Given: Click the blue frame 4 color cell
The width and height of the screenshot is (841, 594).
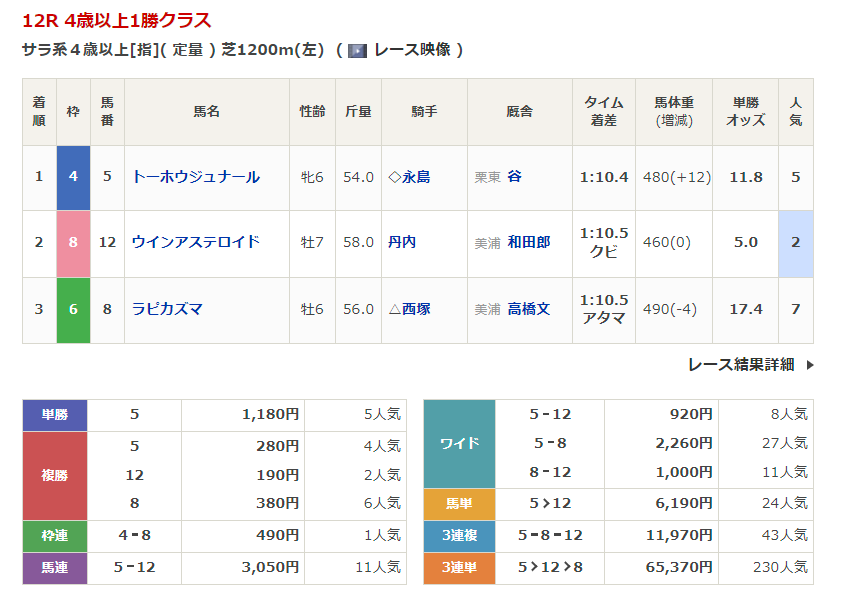Looking at the screenshot, I should [73, 177].
